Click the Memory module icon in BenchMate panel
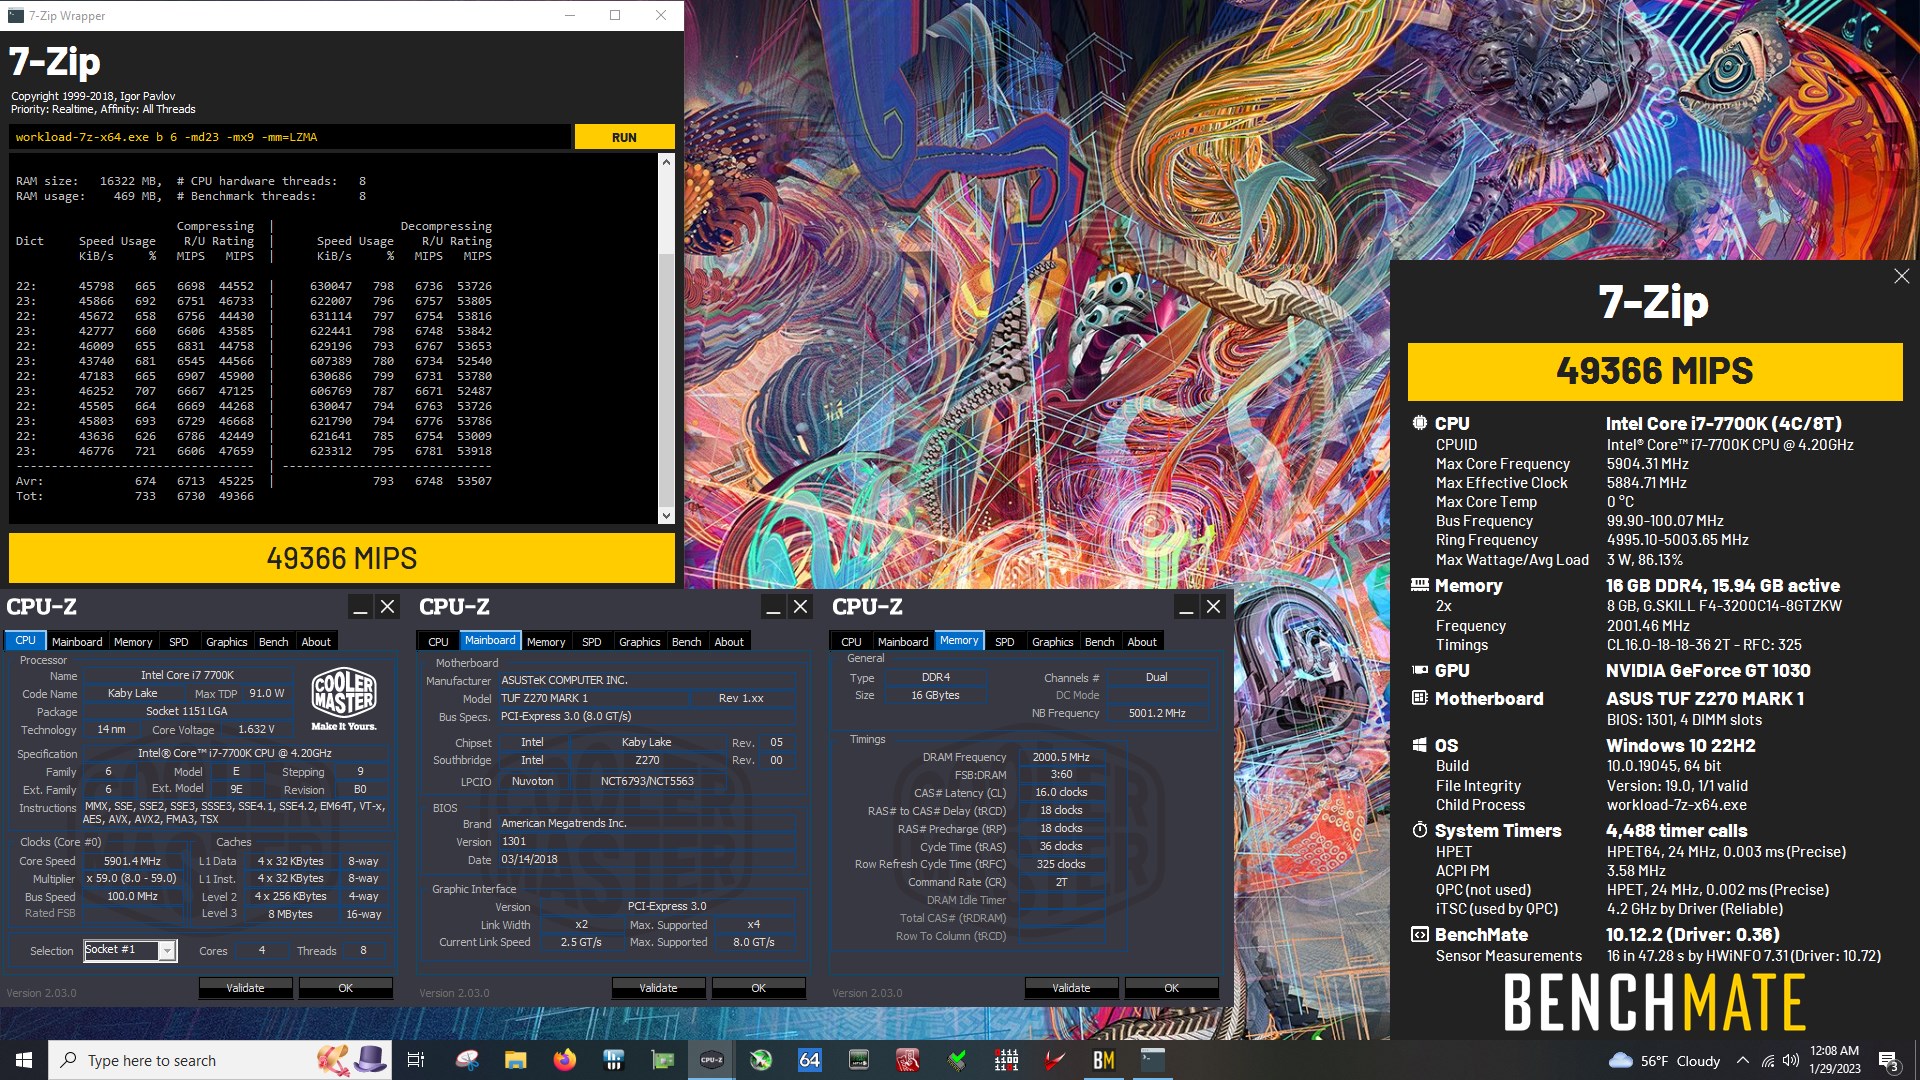The width and height of the screenshot is (1920, 1080). tap(1419, 585)
